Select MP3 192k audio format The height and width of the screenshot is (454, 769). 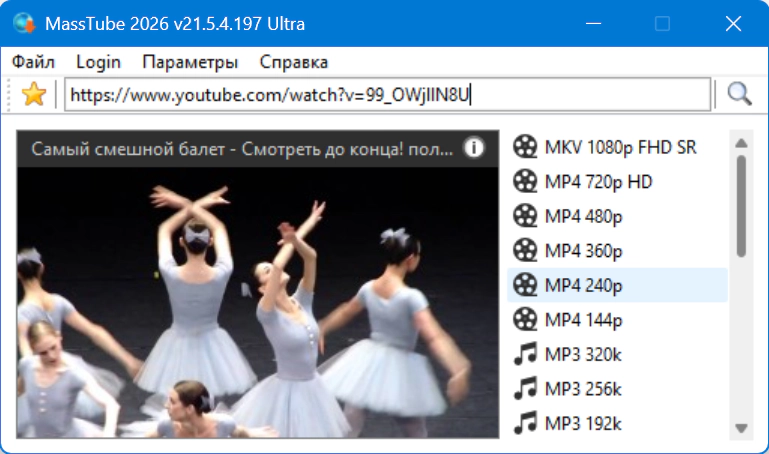tap(617, 423)
